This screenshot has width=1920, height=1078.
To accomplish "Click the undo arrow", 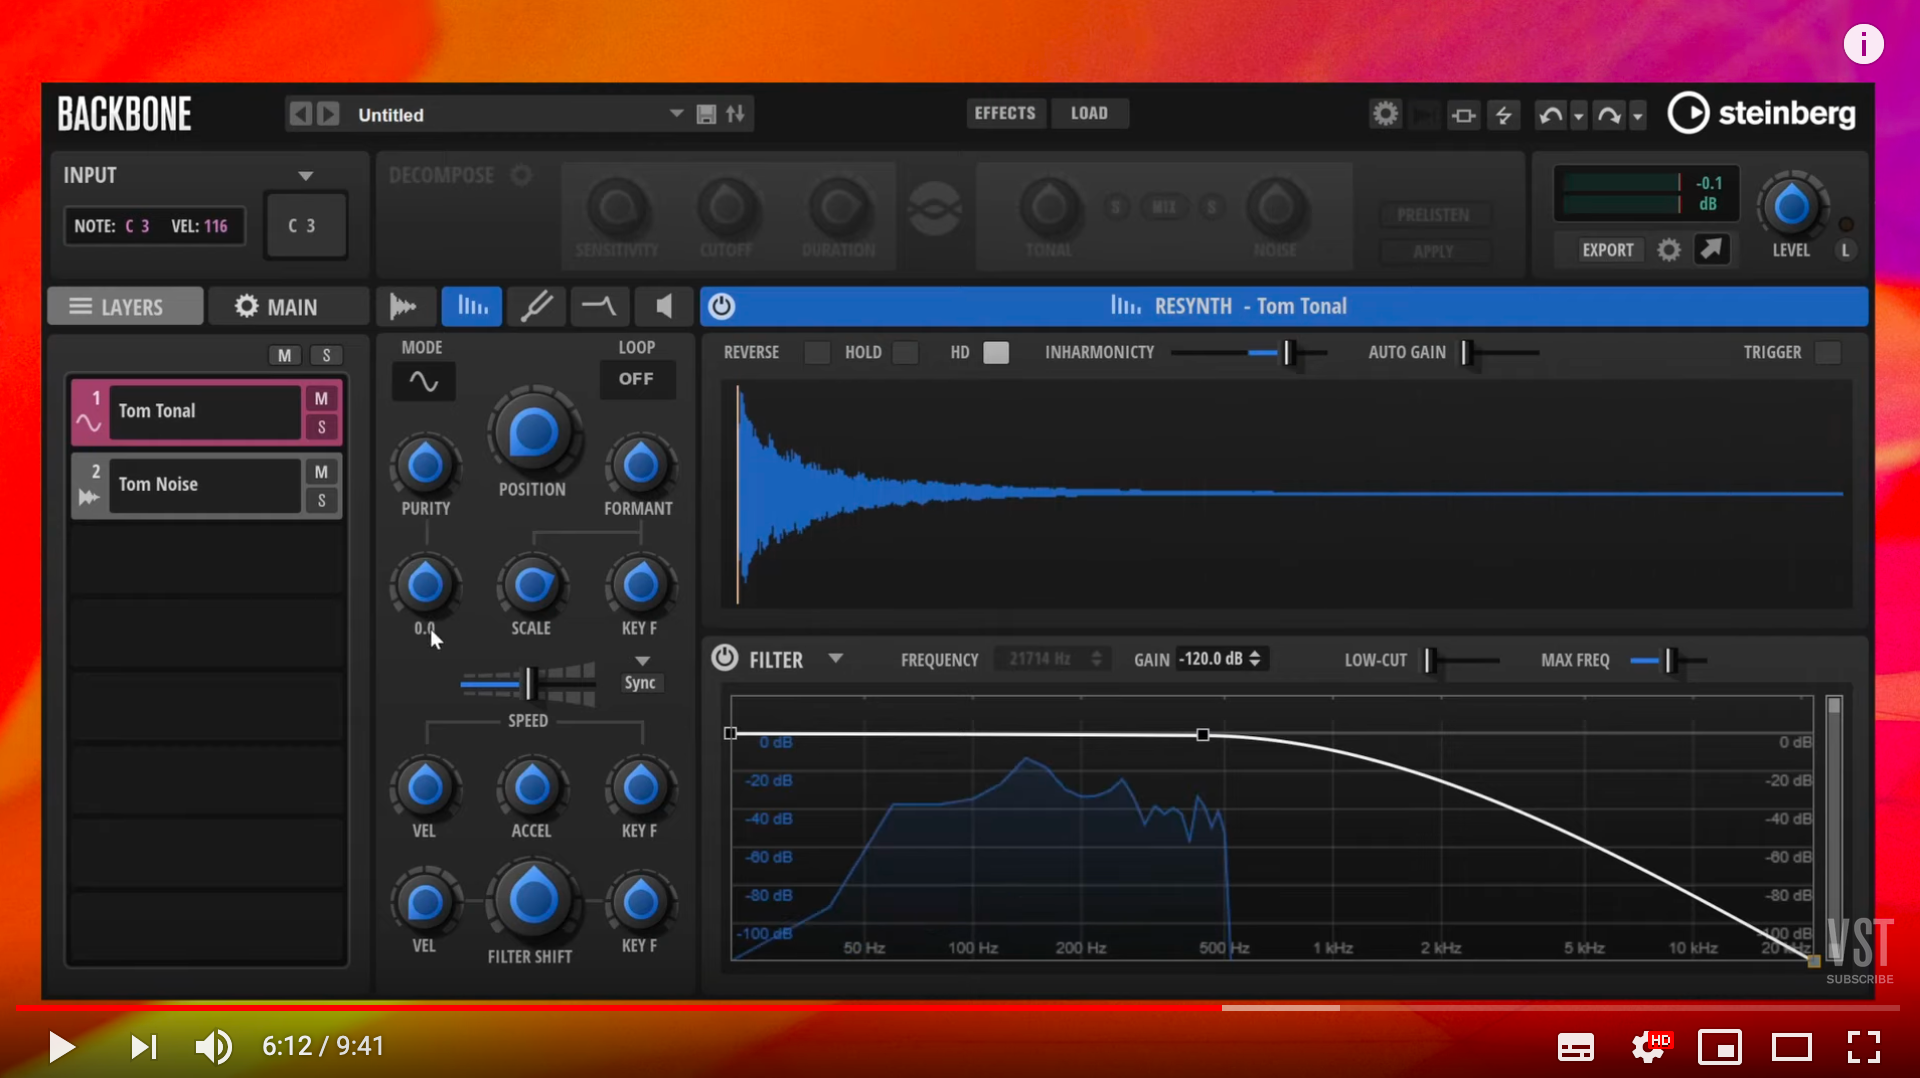I will click(x=1550, y=115).
